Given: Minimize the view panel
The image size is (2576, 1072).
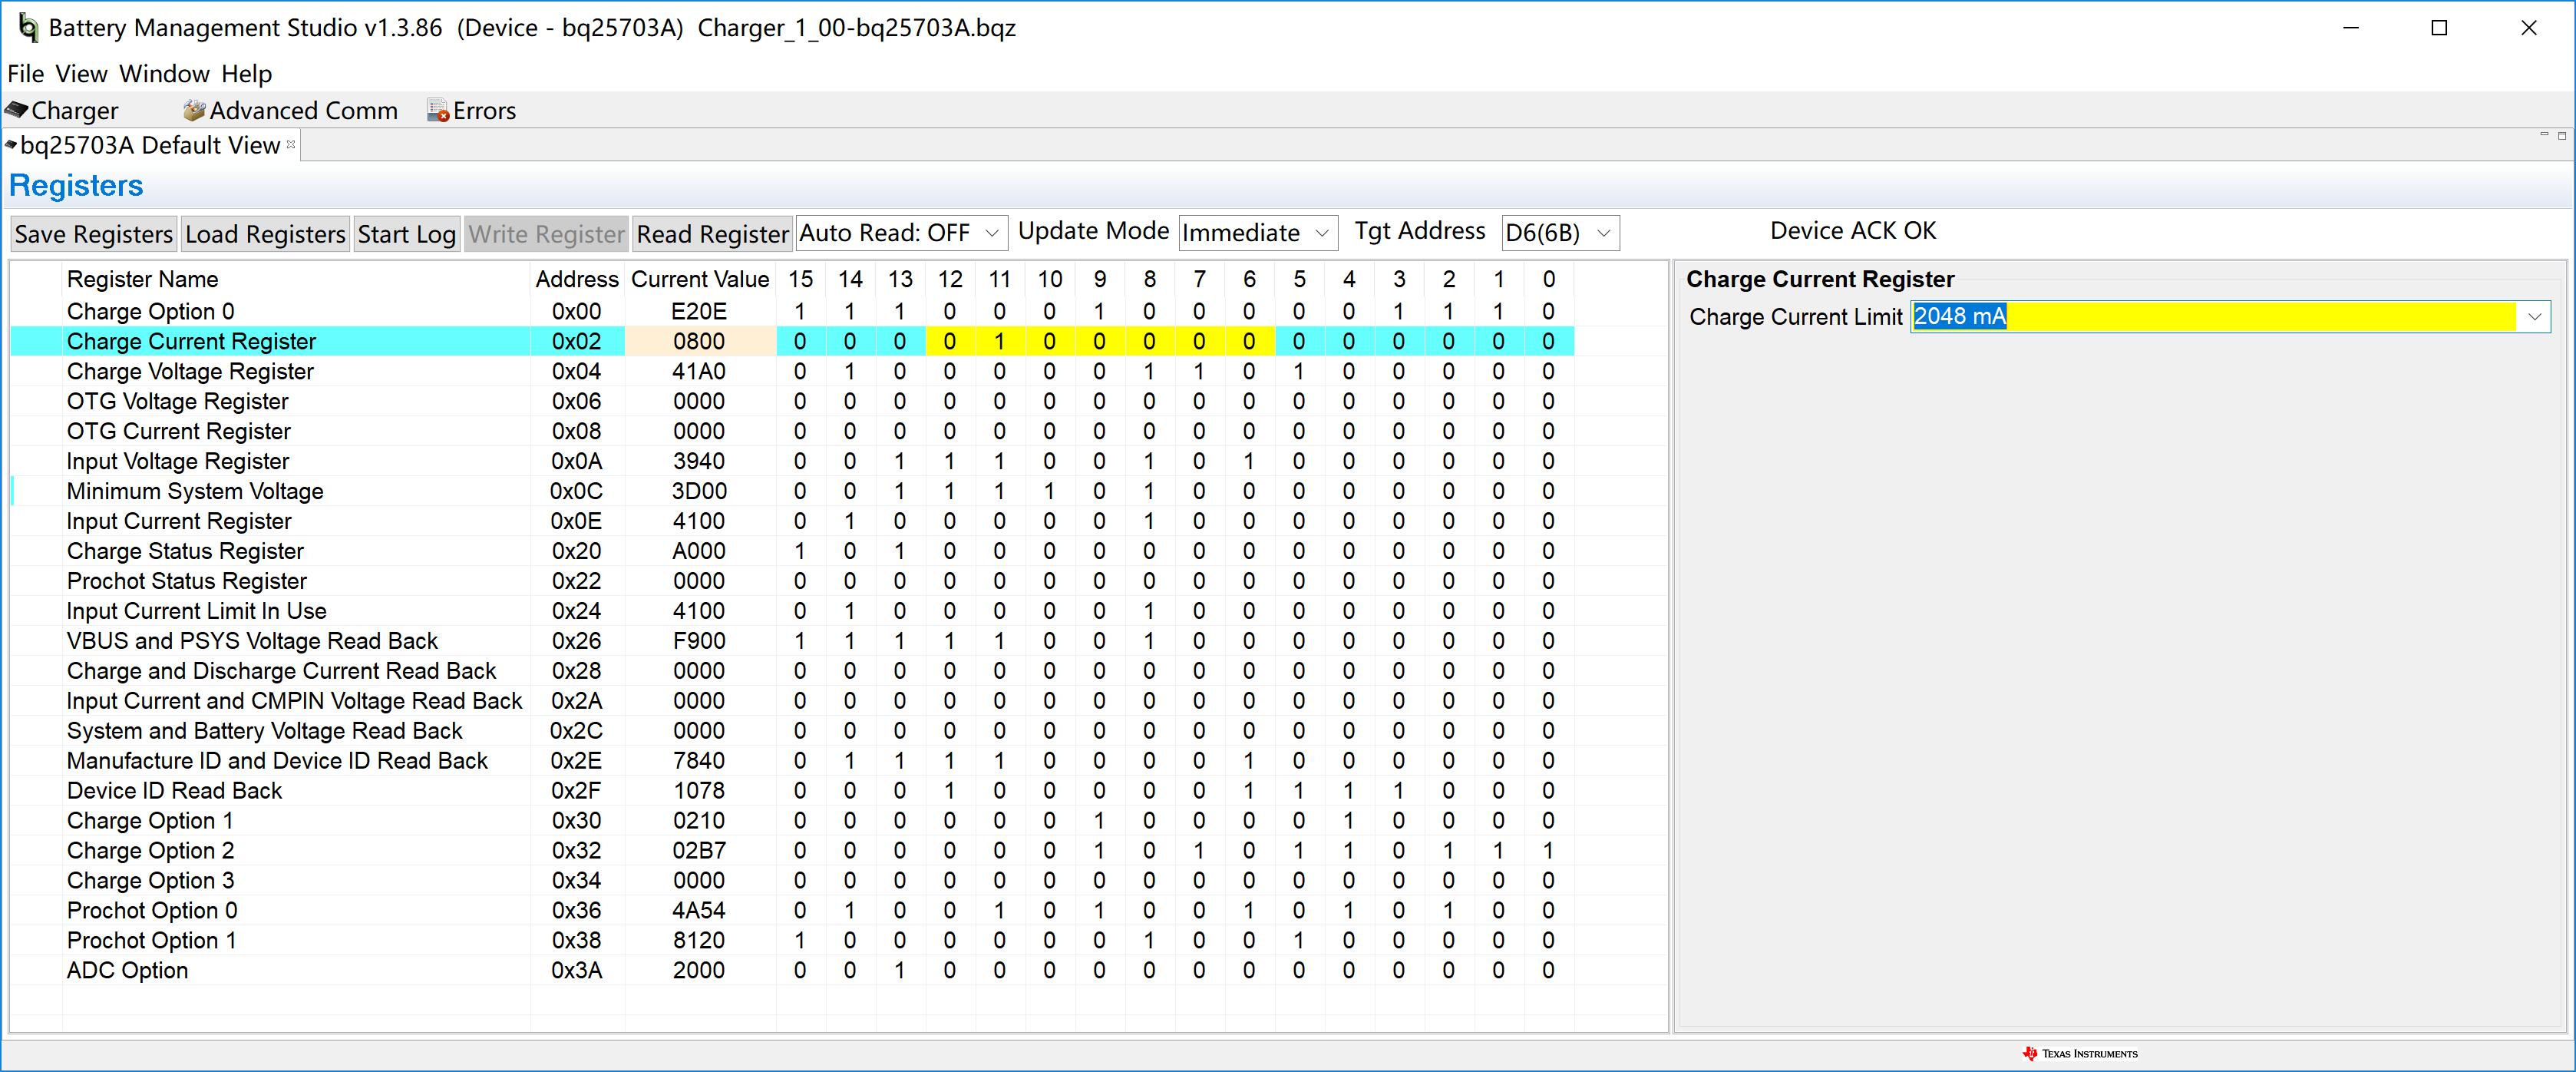Looking at the screenshot, I should coord(2544,135).
